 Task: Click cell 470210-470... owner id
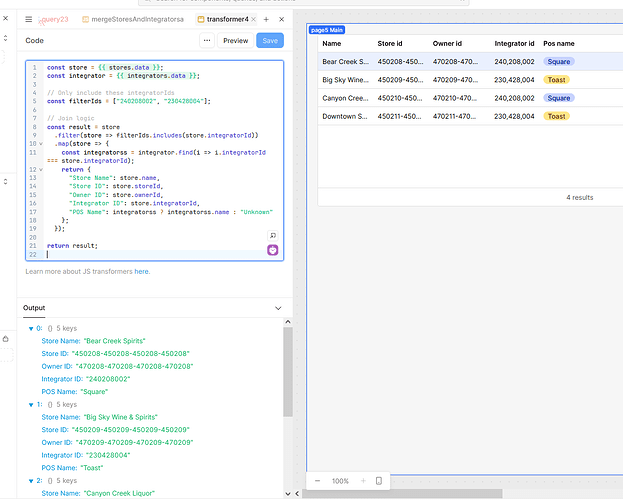[x=455, y=98]
